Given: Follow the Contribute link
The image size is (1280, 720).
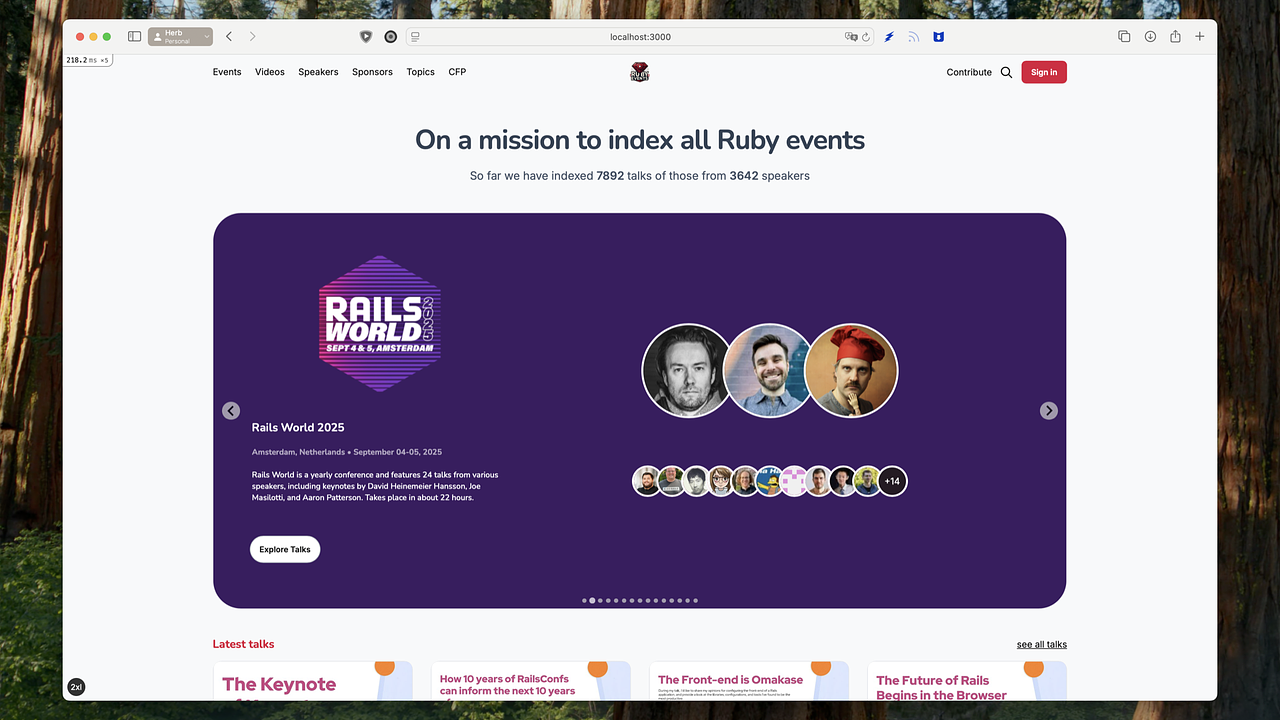Looking at the screenshot, I should (969, 72).
